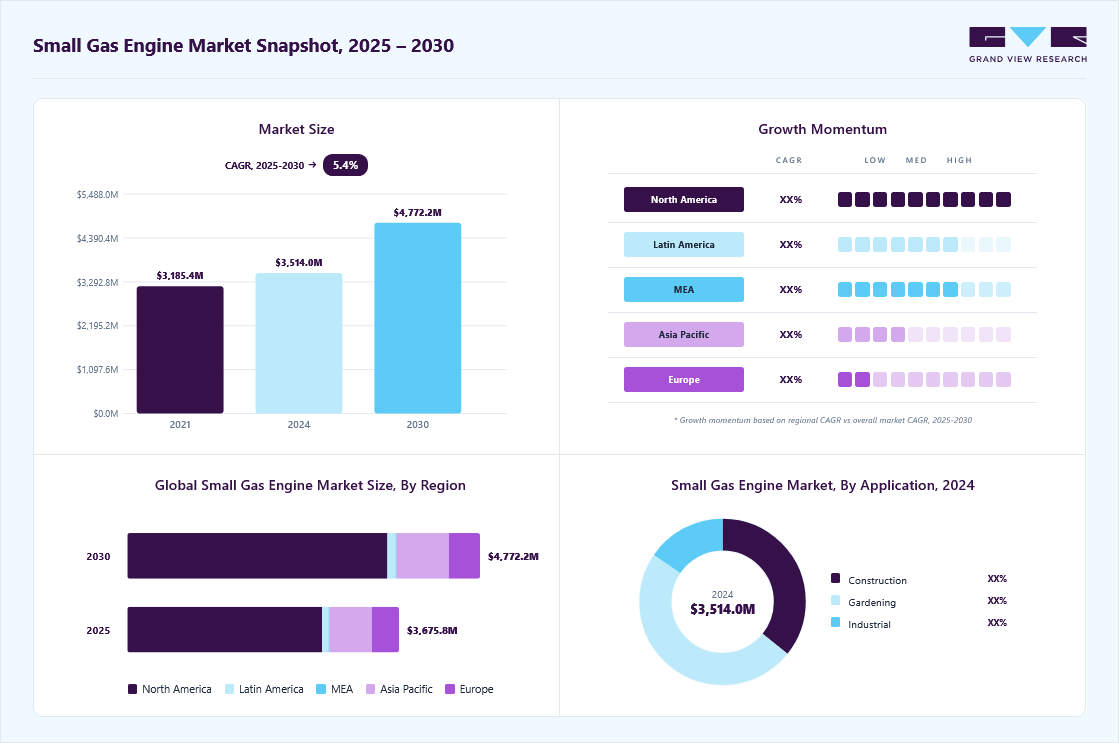
Task: Click the Small Gas Engine Market, By Application, 2024 title
Action: pos(822,485)
